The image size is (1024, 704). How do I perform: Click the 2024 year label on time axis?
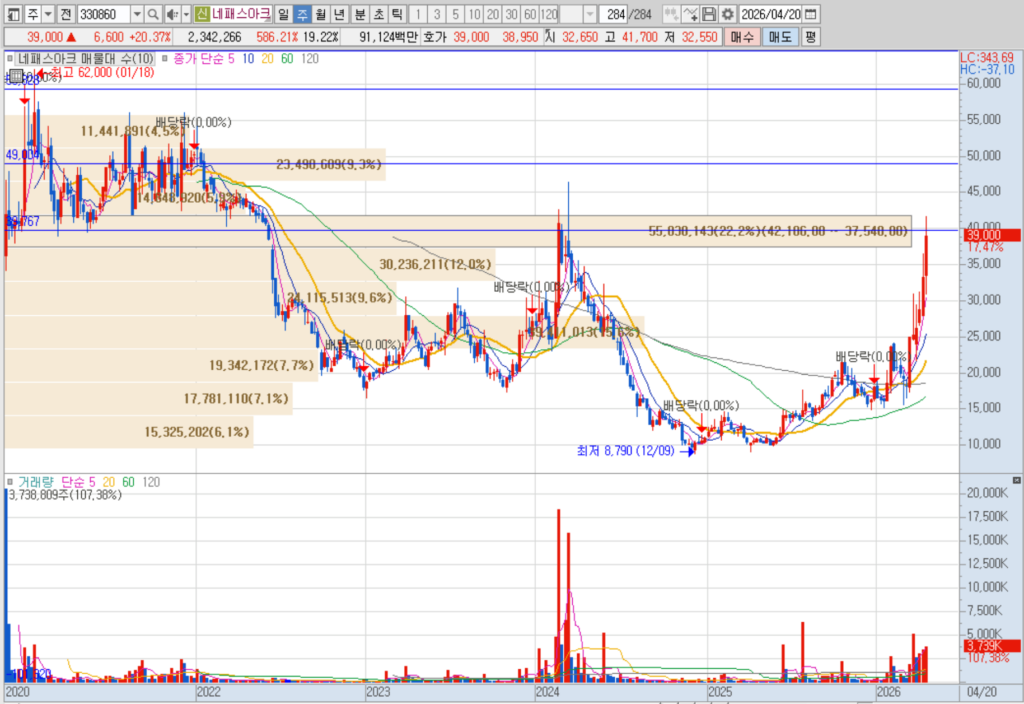tap(547, 692)
